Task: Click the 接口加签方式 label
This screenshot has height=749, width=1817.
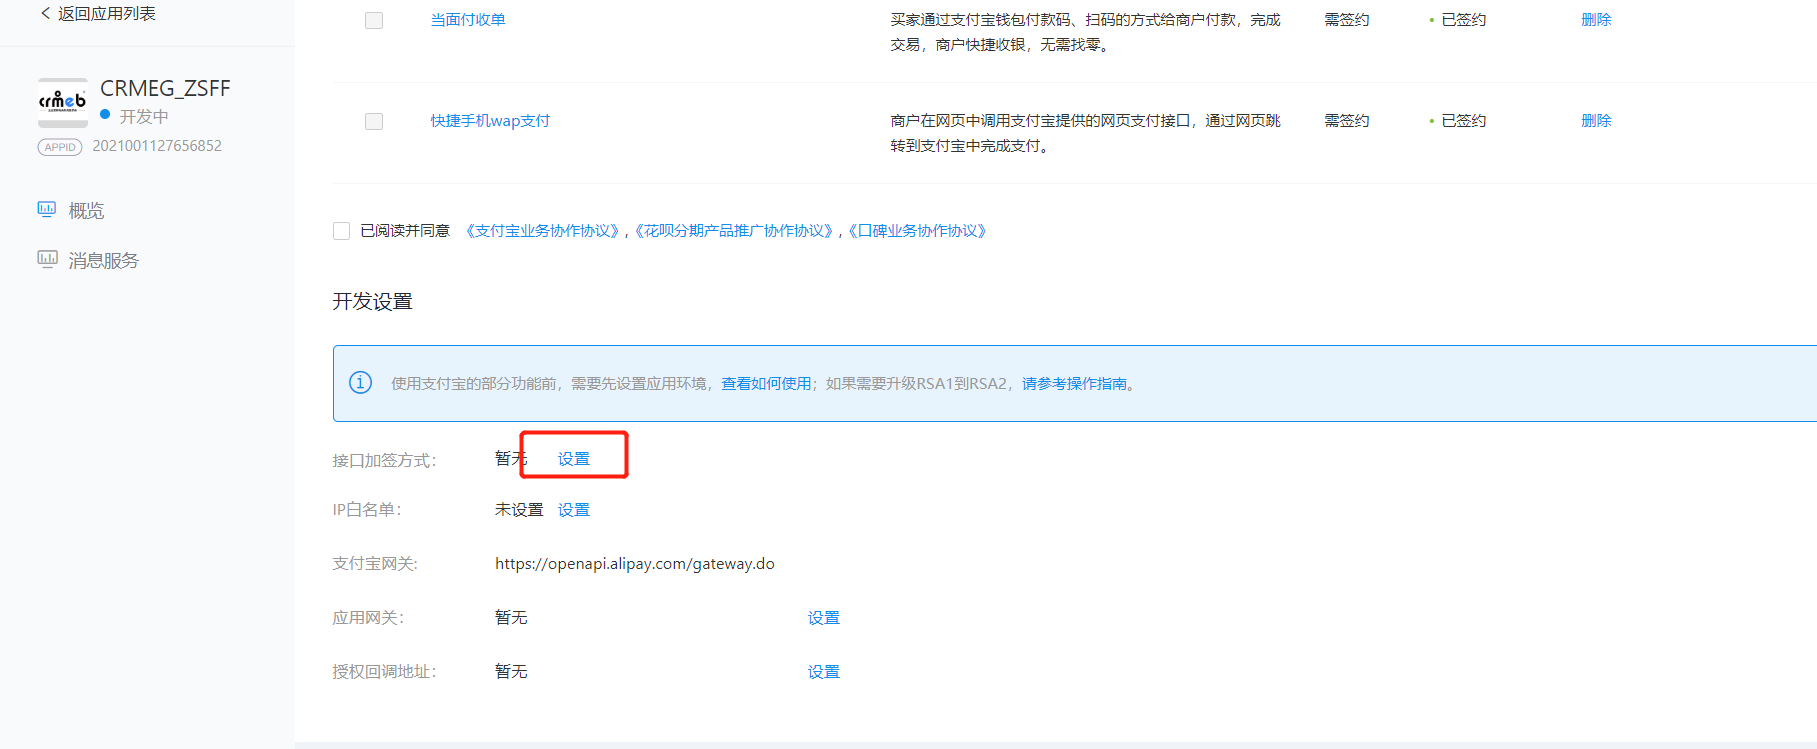Action: coord(385,461)
